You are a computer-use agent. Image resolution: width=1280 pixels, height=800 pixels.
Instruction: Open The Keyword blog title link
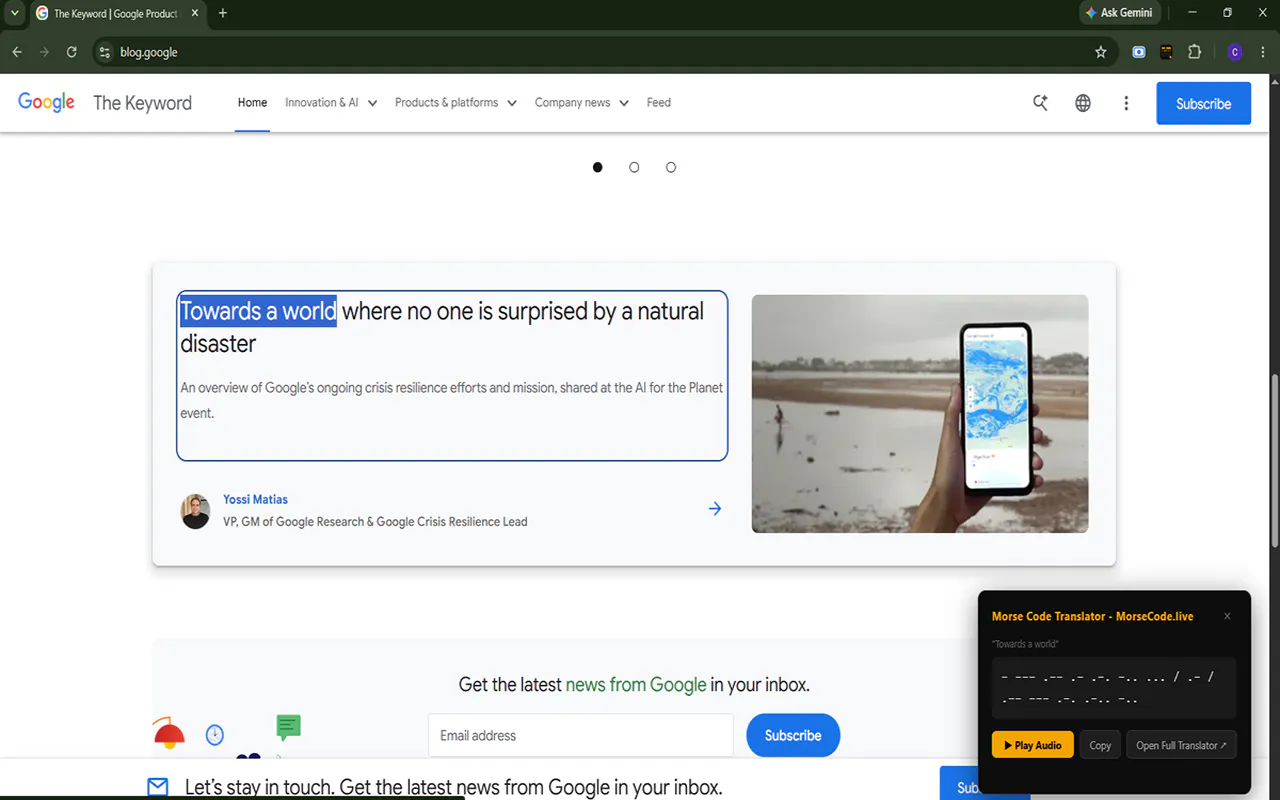tap(142, 103)
